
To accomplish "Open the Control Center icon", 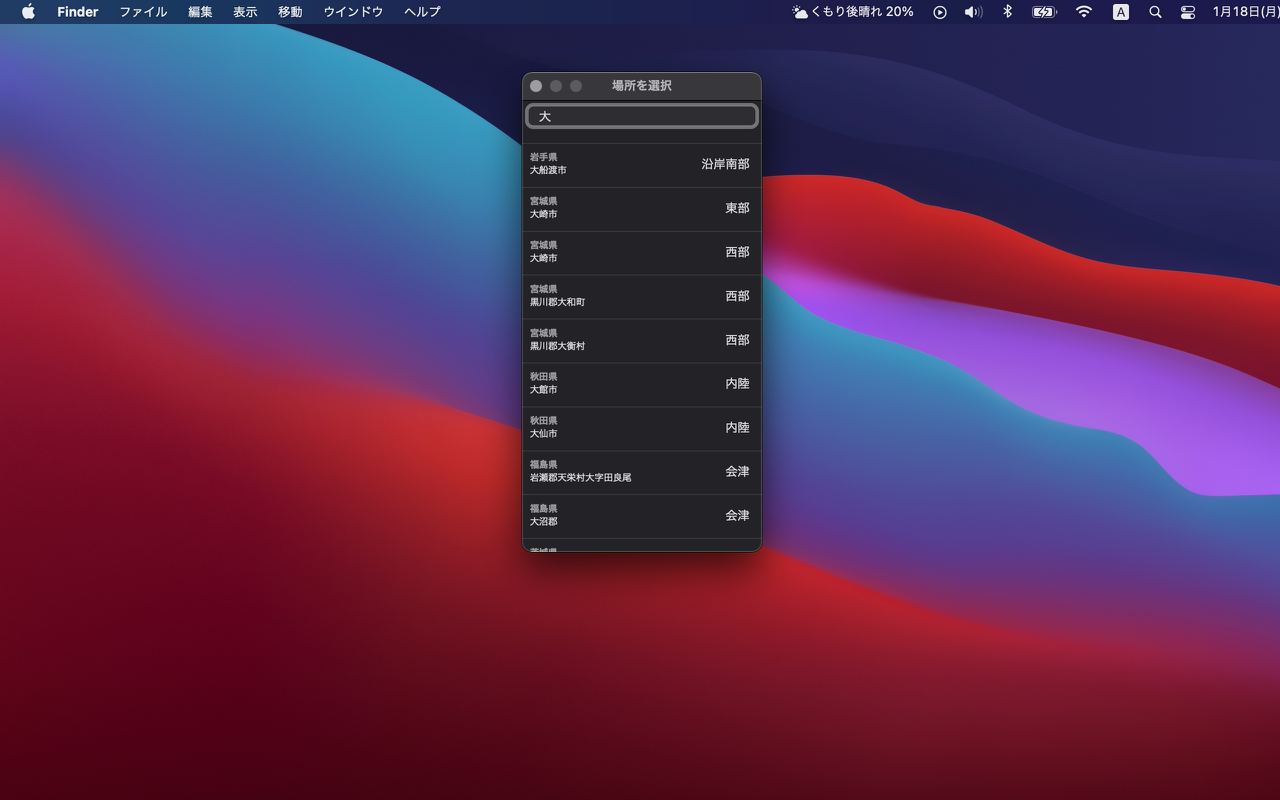I will [1188, 12].
